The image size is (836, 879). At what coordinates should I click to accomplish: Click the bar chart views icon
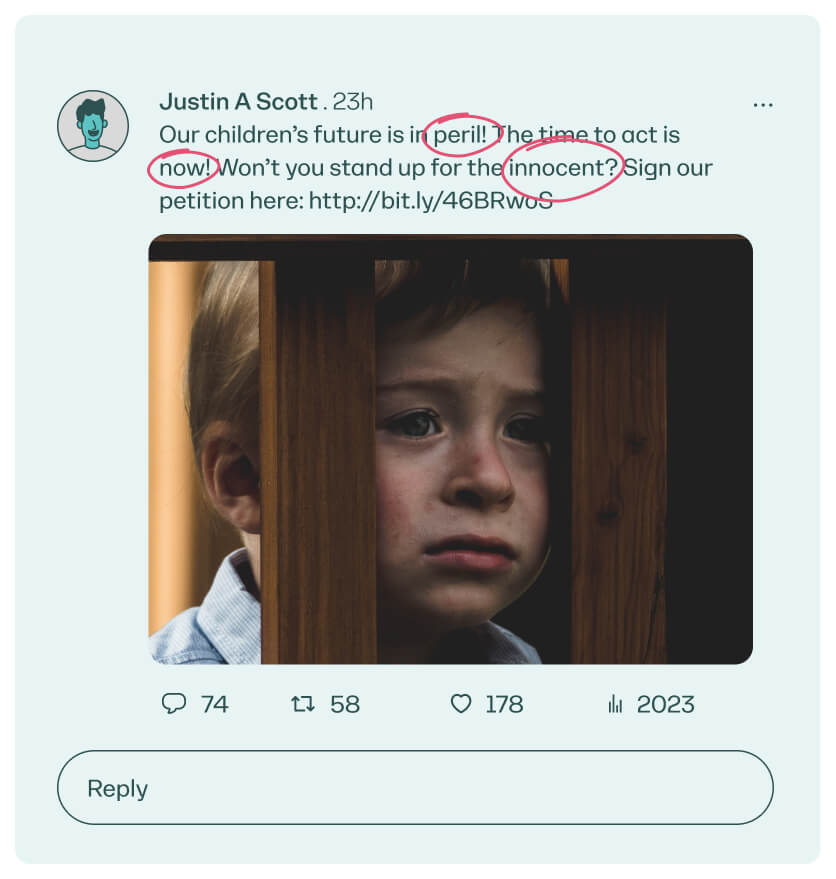615,705
